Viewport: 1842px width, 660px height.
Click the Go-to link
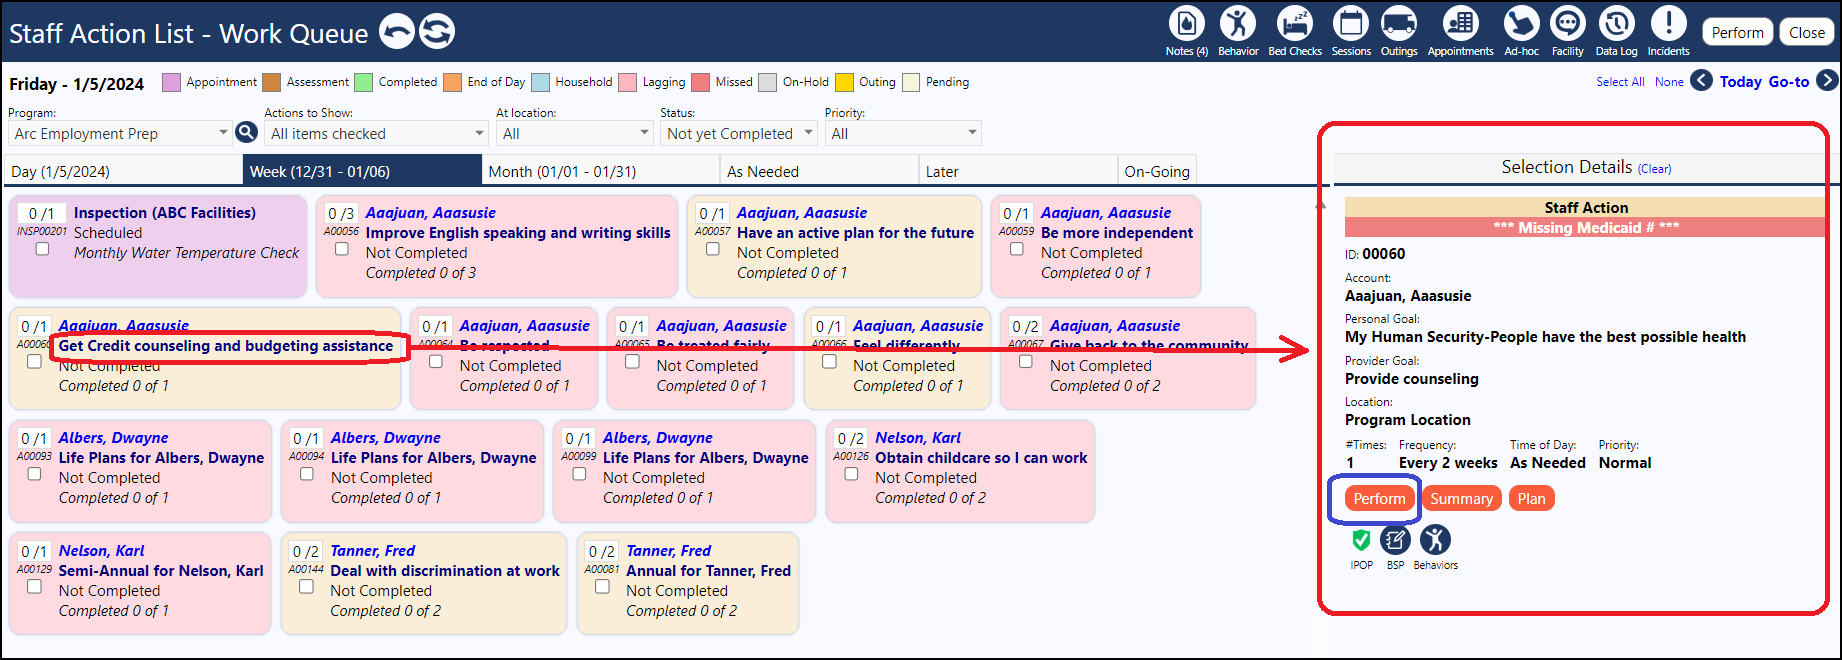[x=1788, y=82]
